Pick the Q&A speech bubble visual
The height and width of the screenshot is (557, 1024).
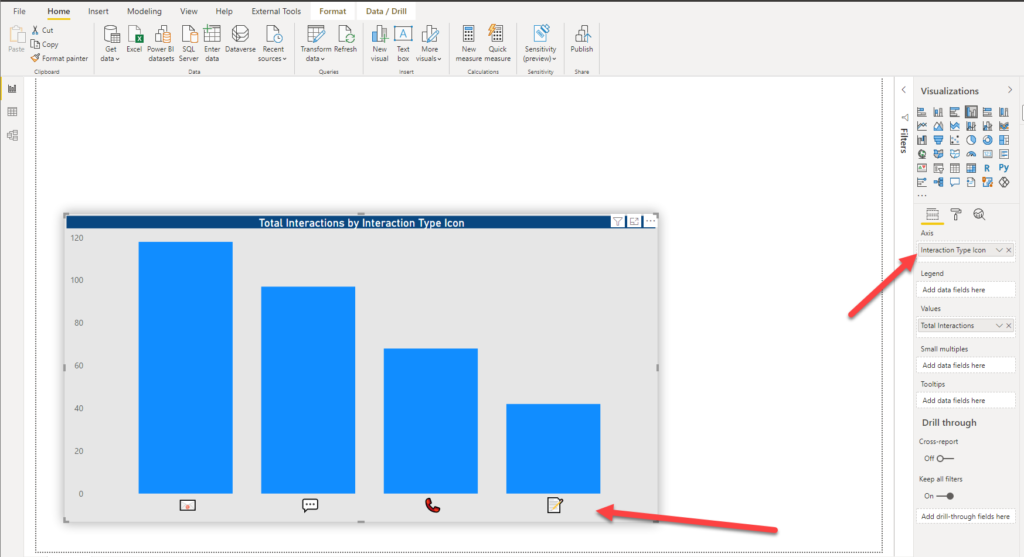pos(955,182)
